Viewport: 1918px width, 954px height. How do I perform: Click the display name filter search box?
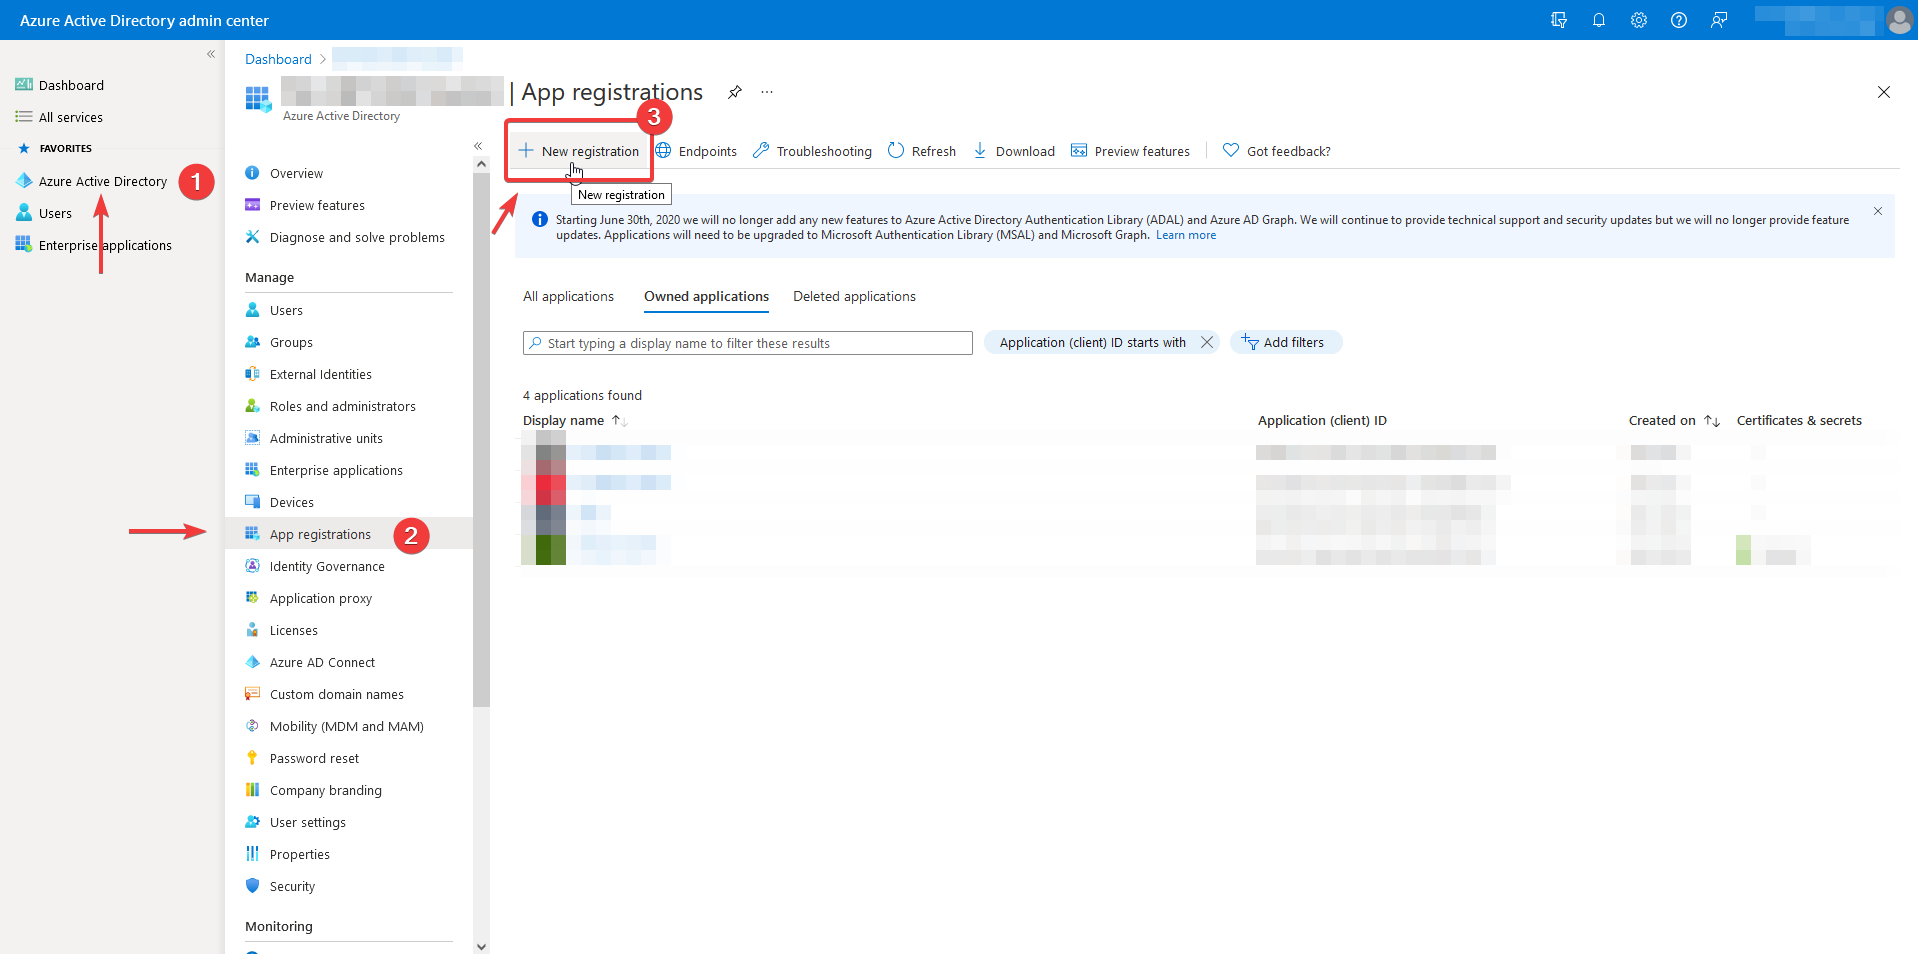pyautogui.click(x=747, y=342)
